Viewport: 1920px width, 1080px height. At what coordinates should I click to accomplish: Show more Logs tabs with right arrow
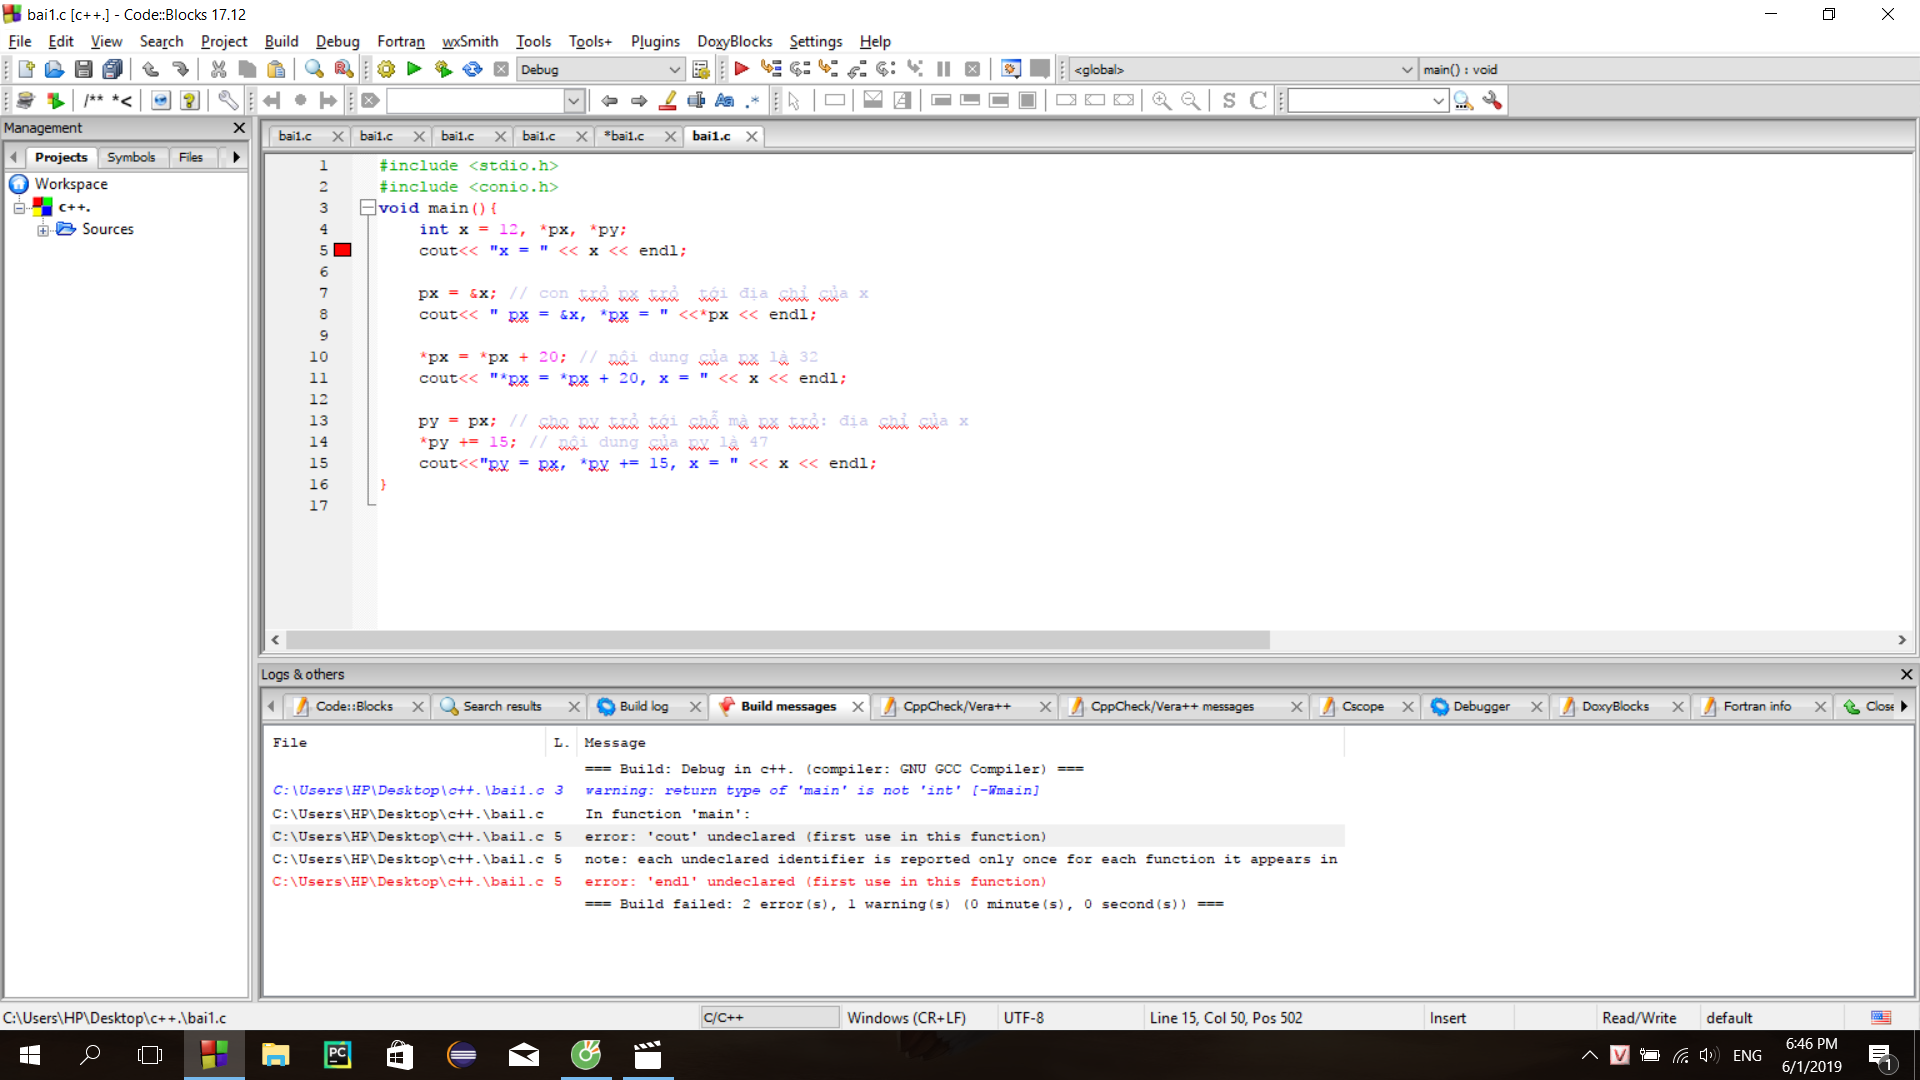1904,706
